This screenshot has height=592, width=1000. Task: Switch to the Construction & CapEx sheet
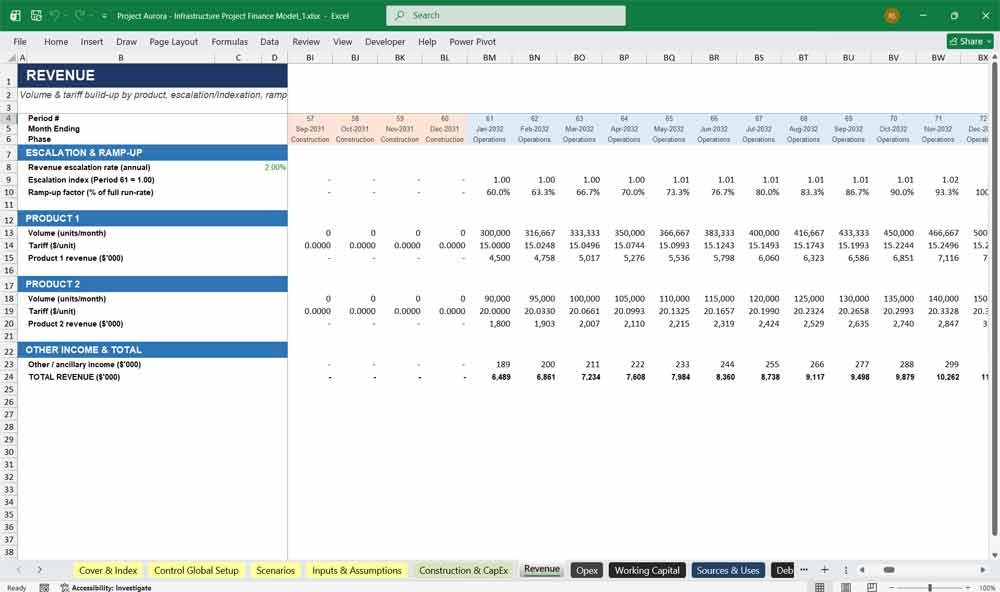[x=463, y=570]
